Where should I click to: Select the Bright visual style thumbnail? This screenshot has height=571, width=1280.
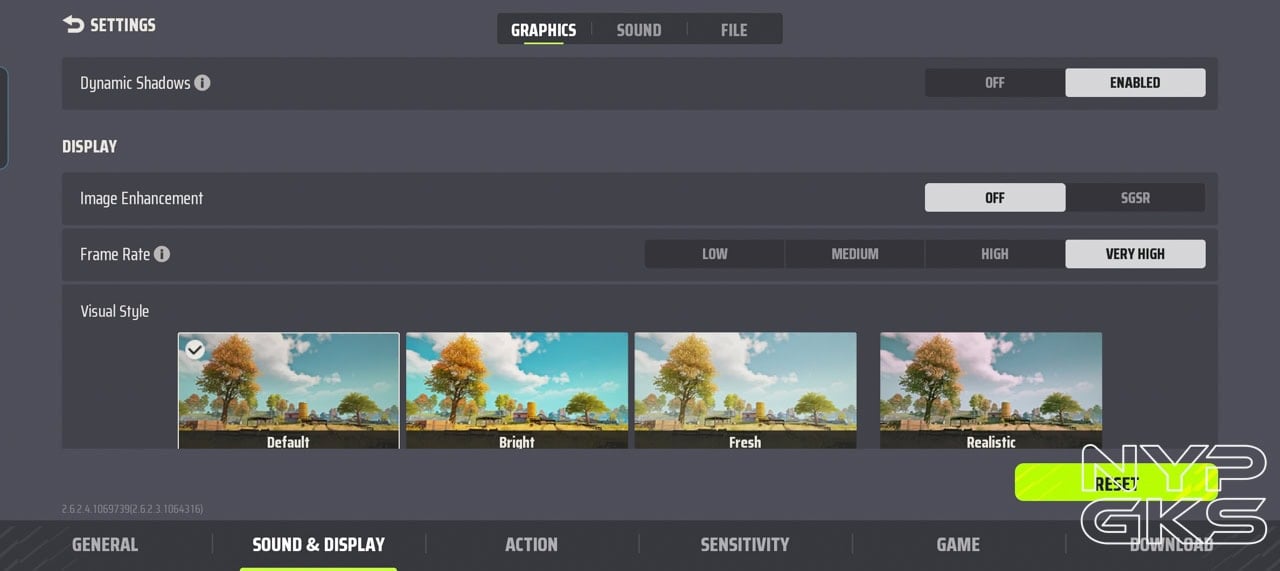pyautogui.click(x=516, y=390)
